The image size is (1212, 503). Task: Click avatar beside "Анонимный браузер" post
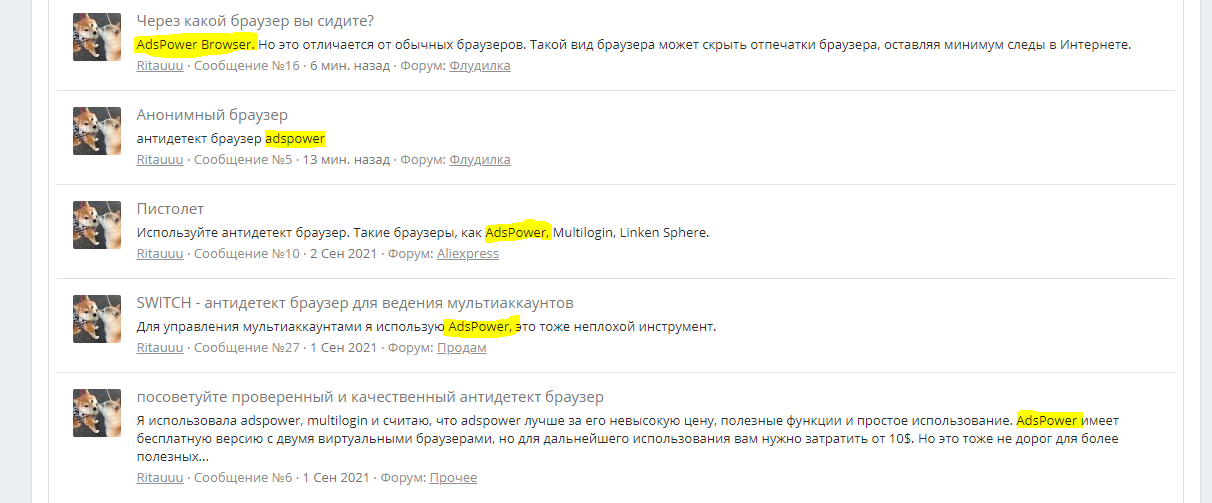97,131
